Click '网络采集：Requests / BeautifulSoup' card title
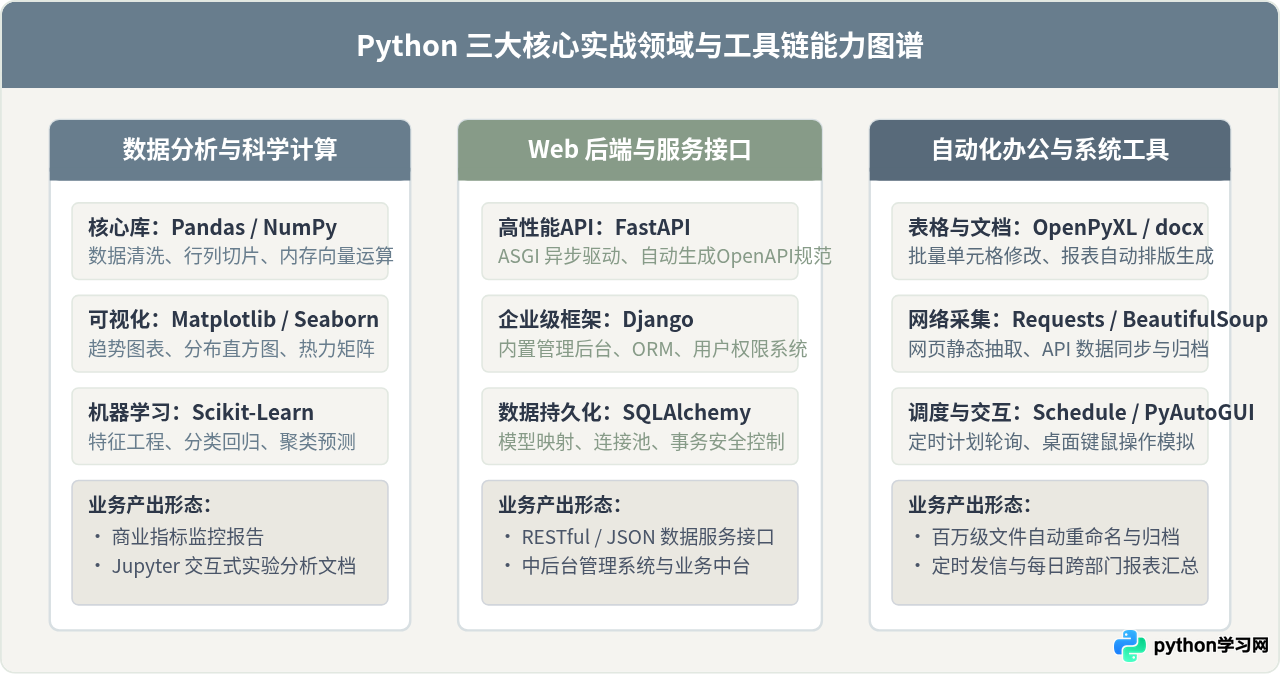 point(1088,320)
